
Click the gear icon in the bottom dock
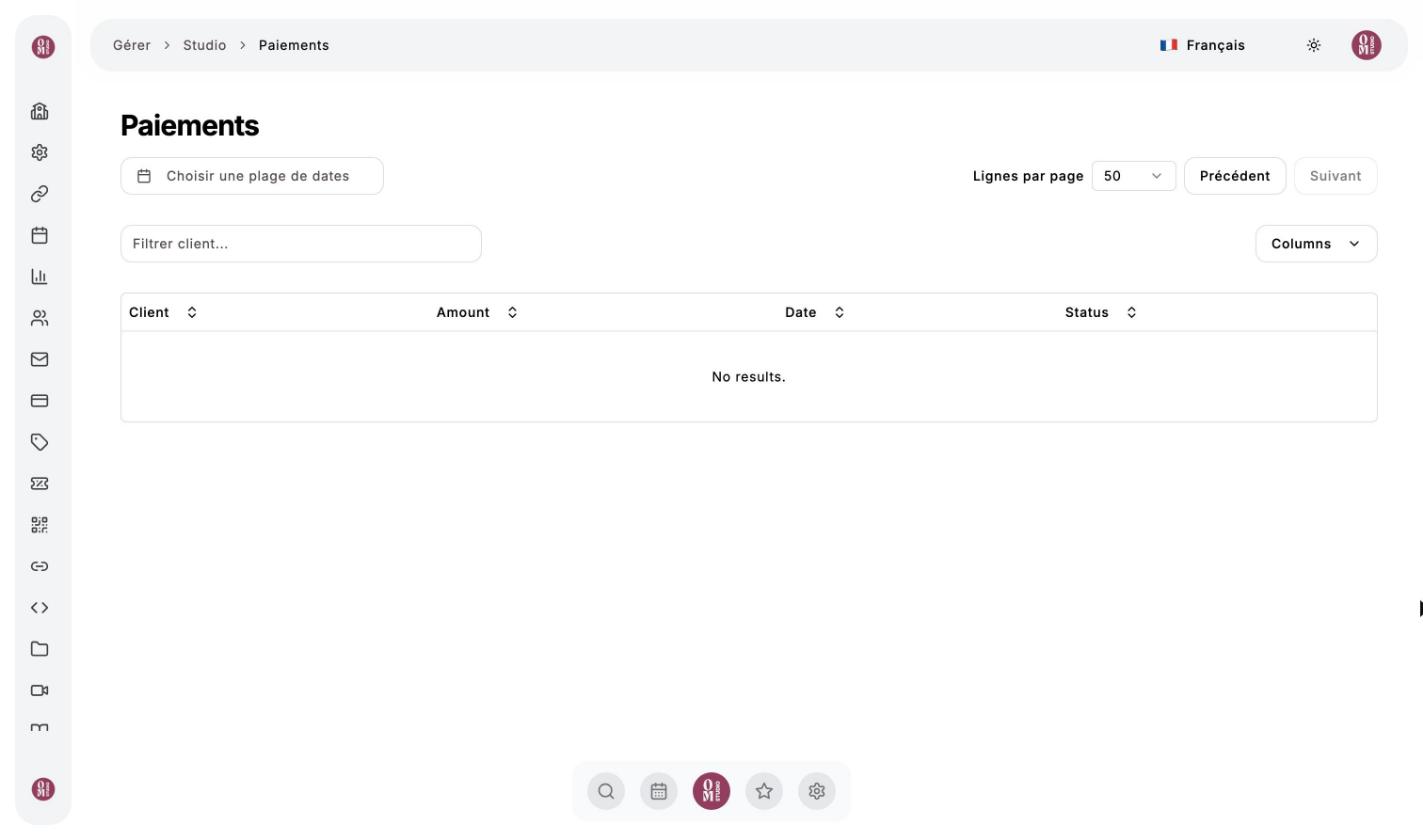click(817, 791)
